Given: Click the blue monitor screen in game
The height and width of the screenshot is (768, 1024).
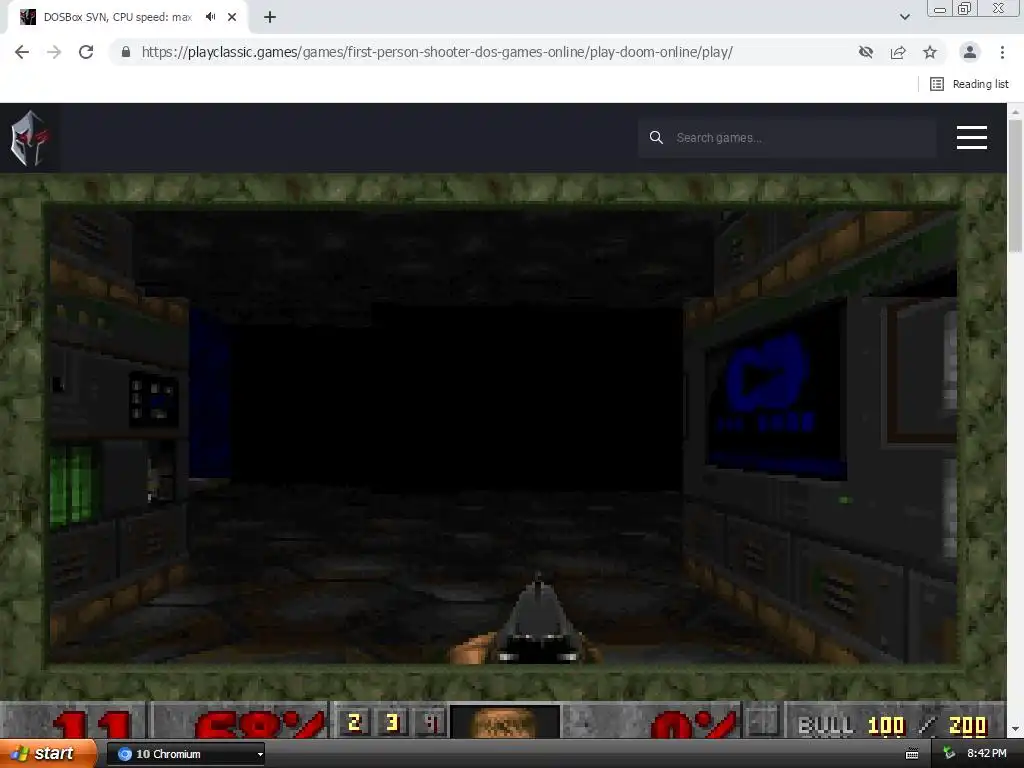Looking at the screenshot, I should coord(775,392).
